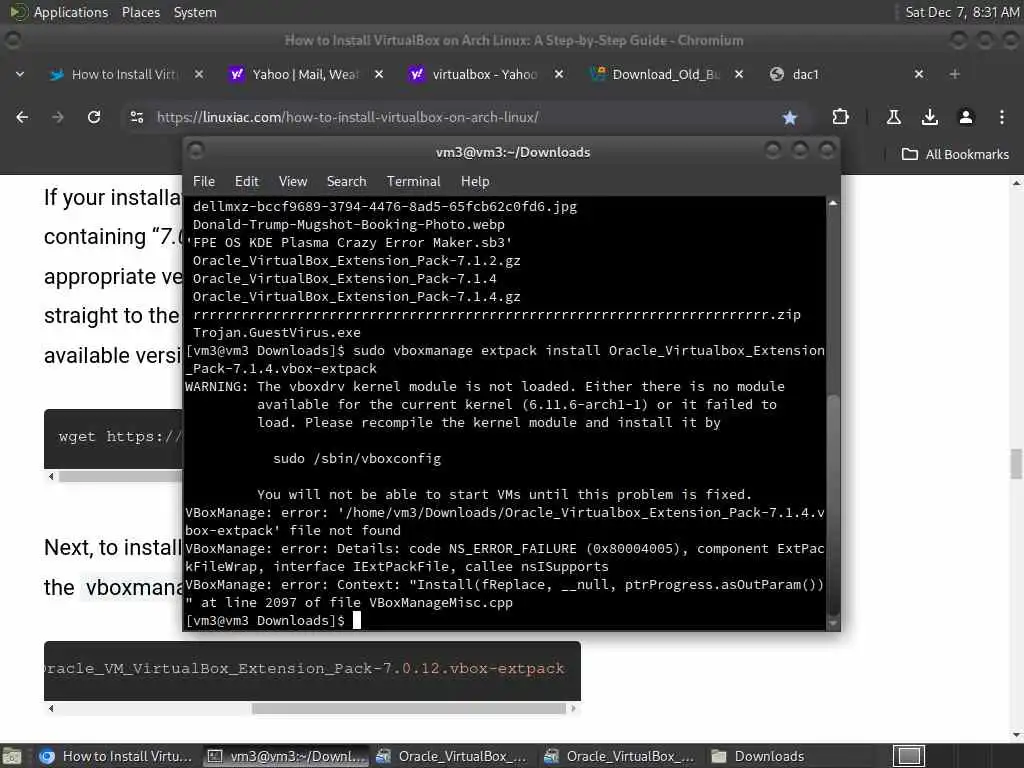Open the terminal File menu
Image resolution: width=1024 pixels, height=768 pixels.
204,182
